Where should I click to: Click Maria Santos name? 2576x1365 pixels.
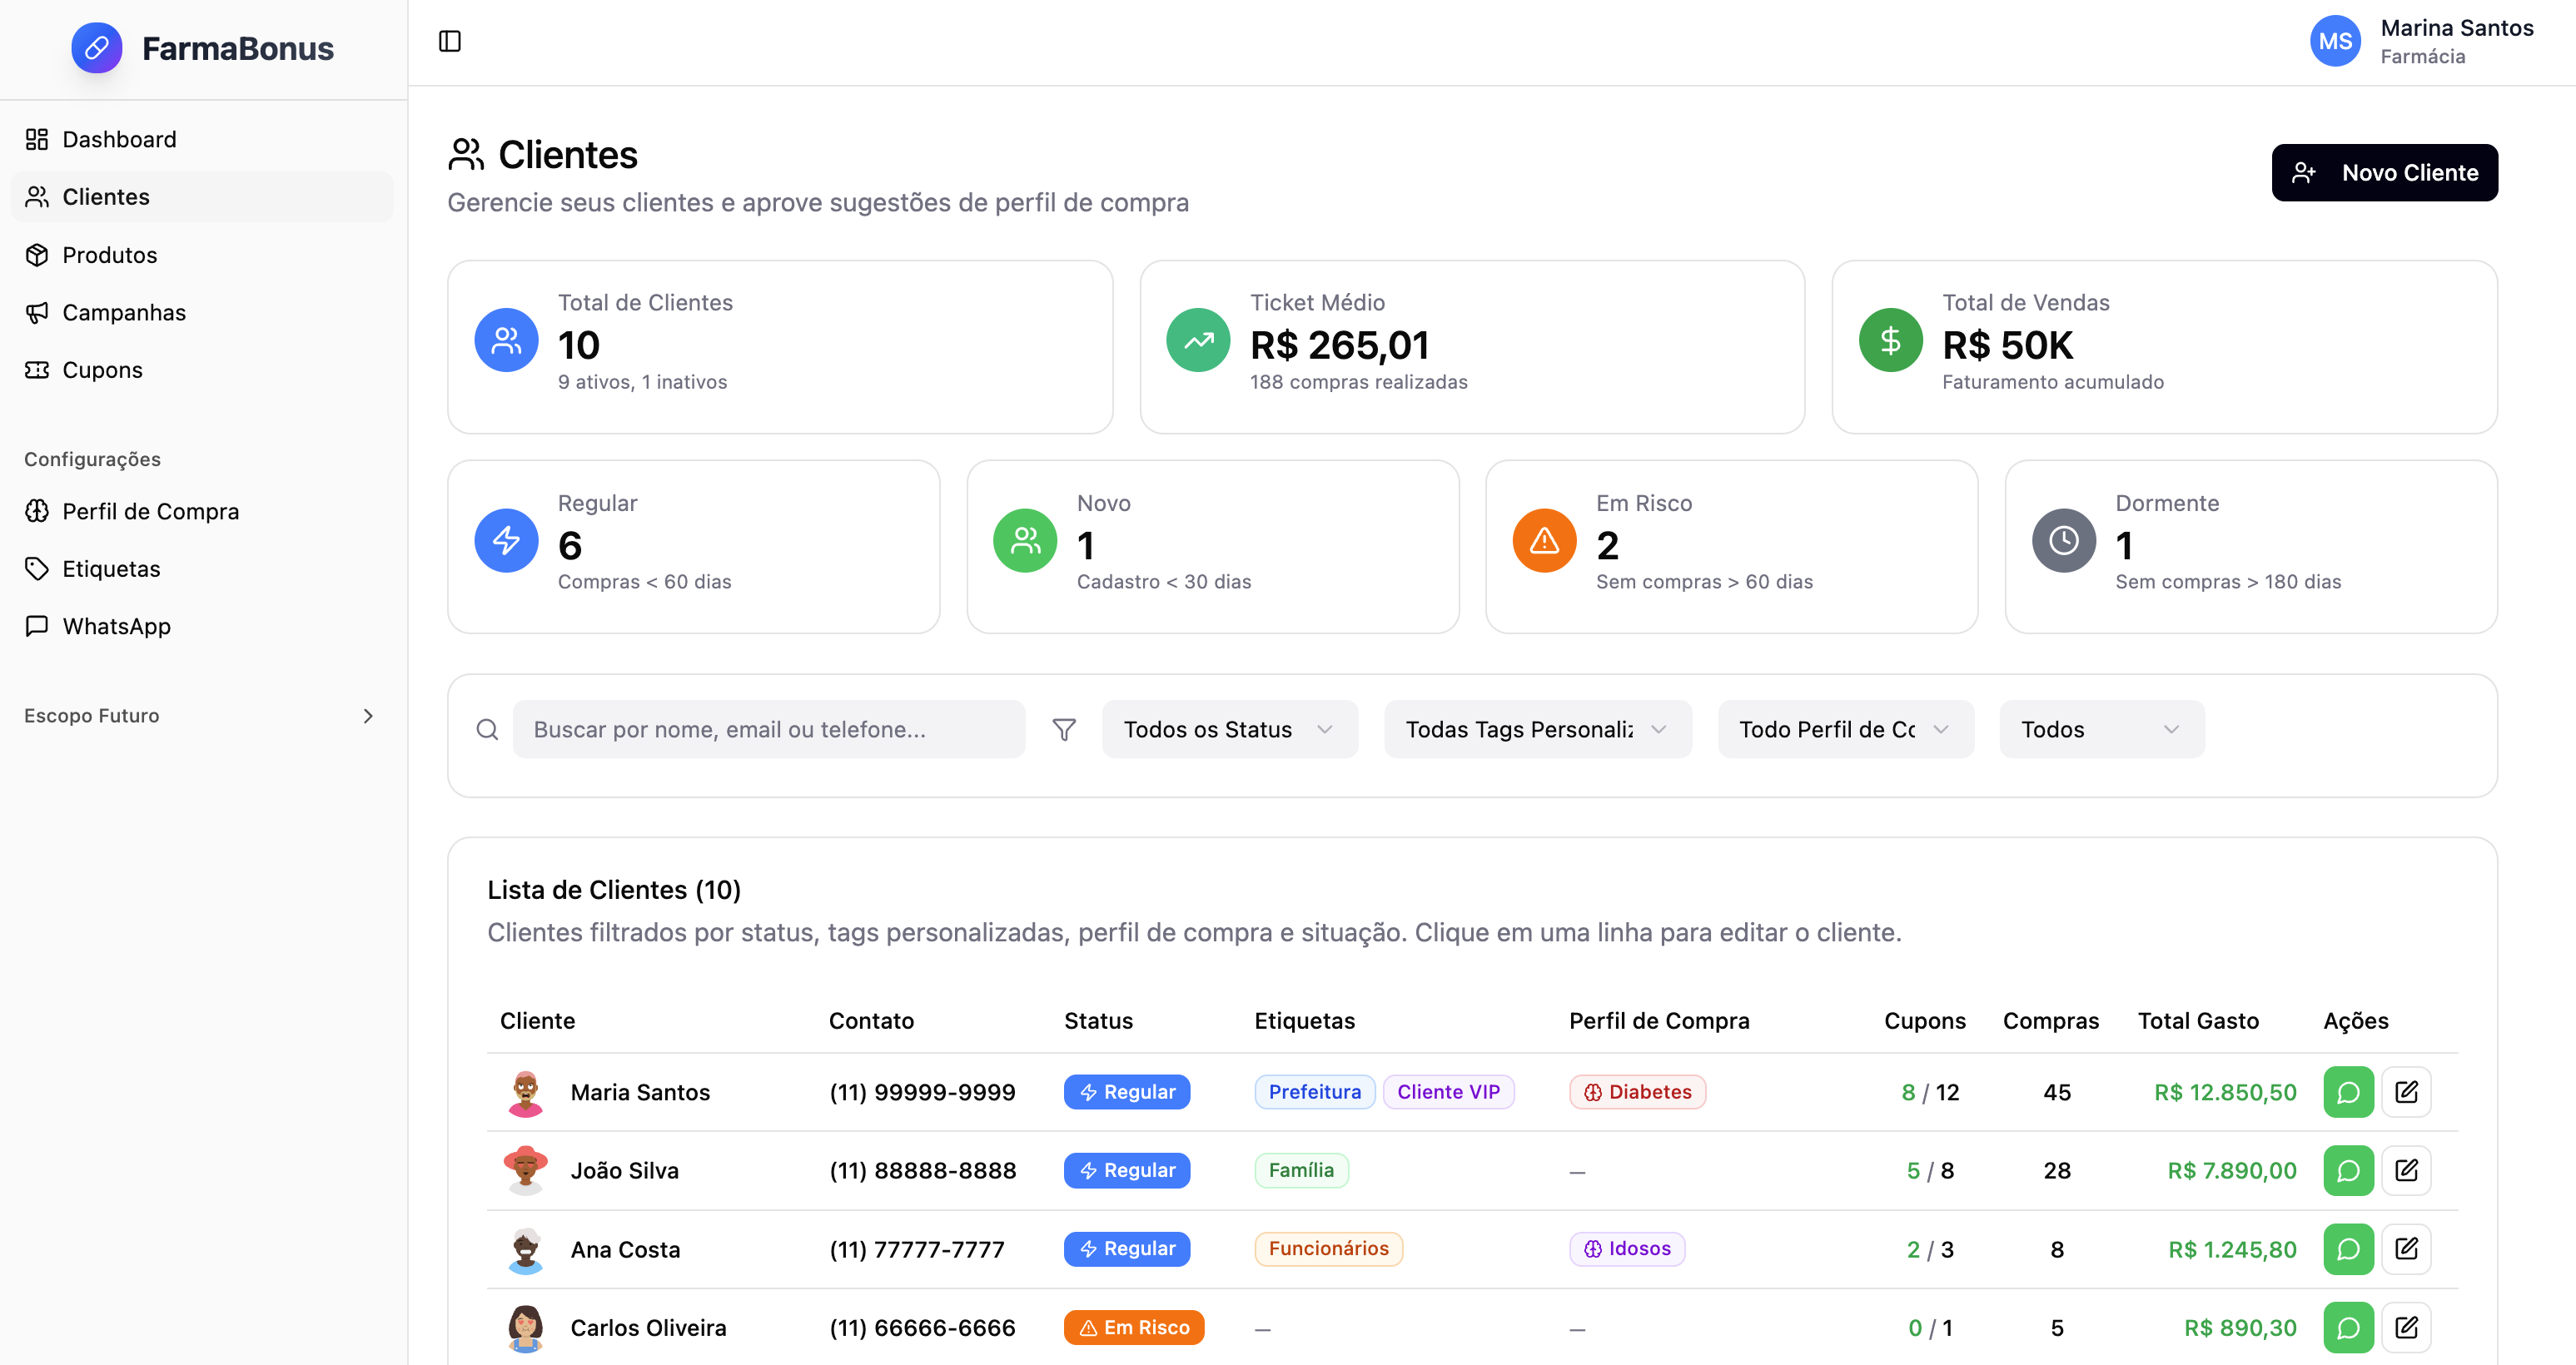pos(640,1092)
